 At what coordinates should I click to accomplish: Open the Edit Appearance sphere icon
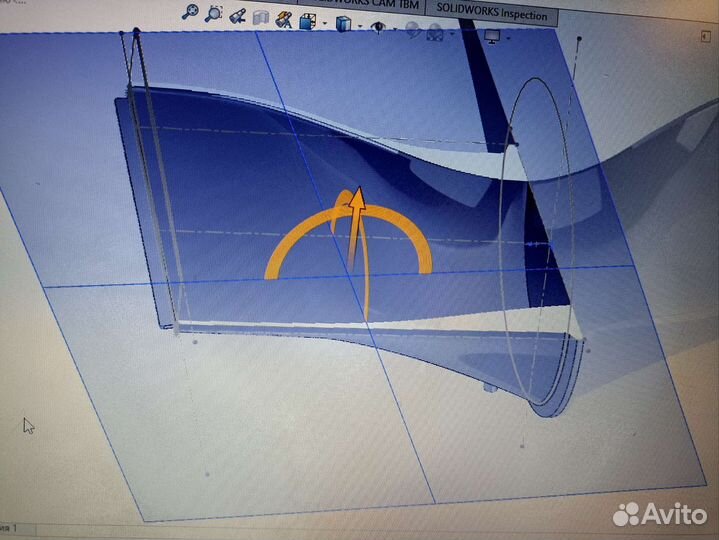pos(412,29)
